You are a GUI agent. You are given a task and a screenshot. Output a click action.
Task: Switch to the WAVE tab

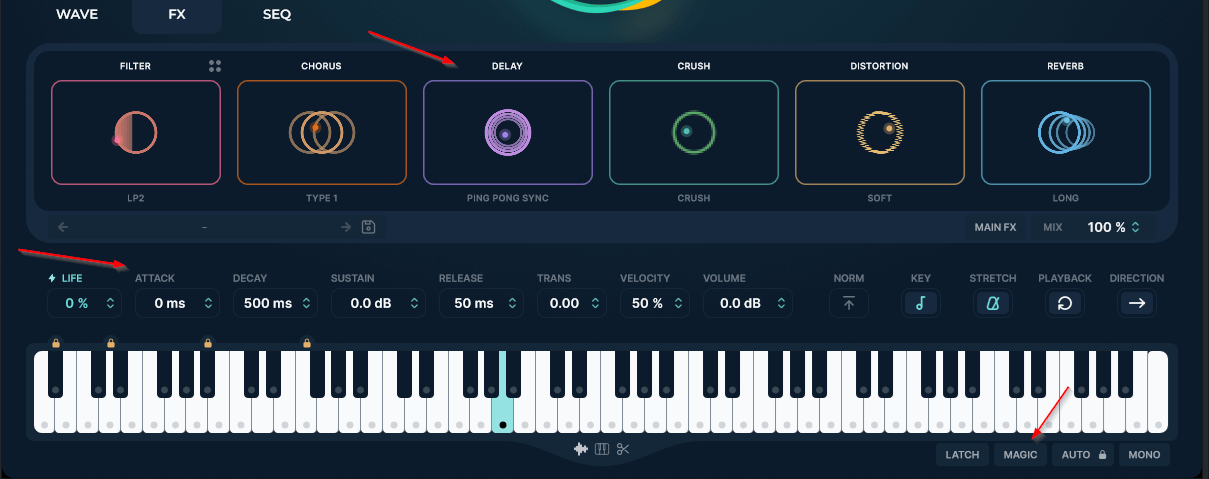point(77,14)
